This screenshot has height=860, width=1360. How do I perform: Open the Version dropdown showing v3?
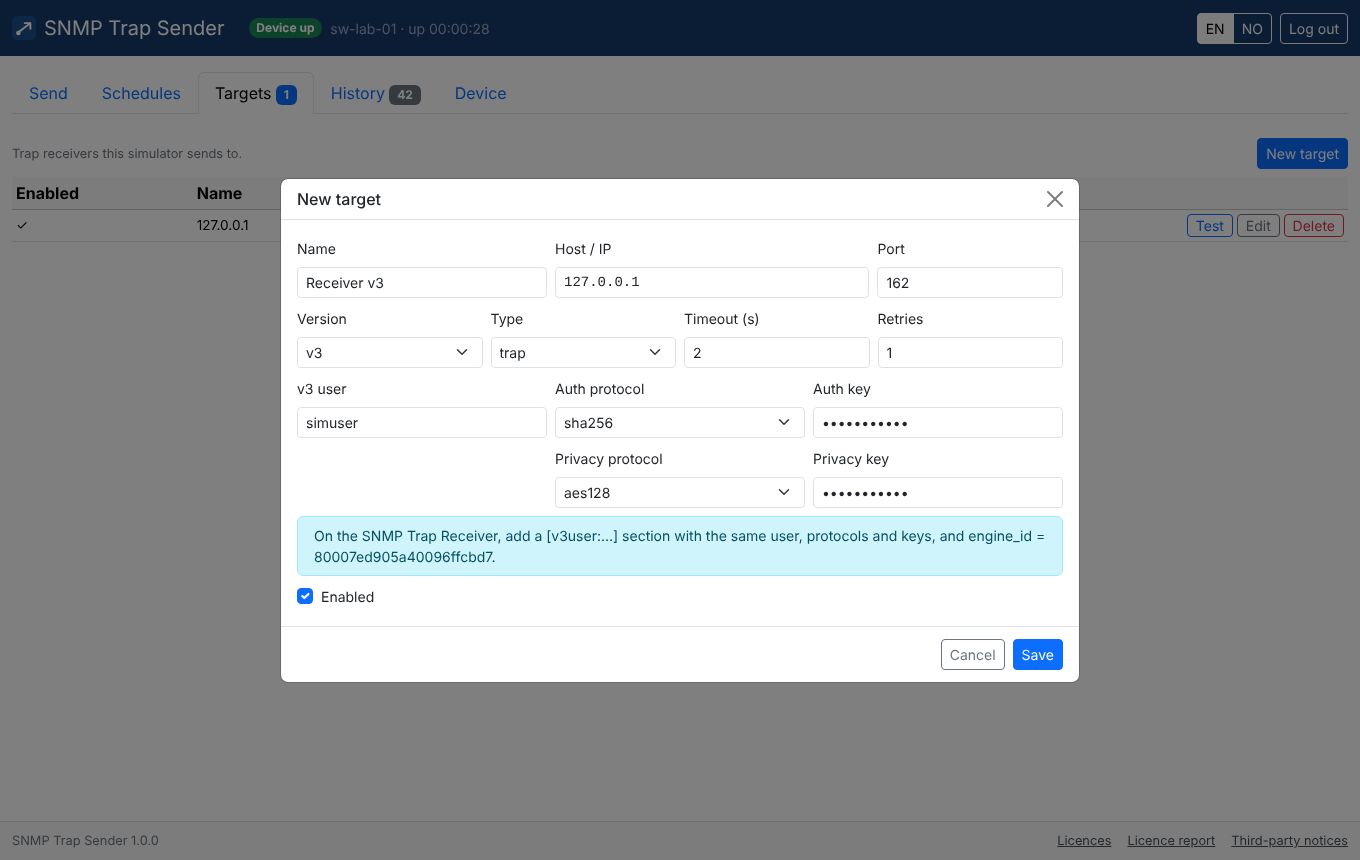[x=389, y=352]
